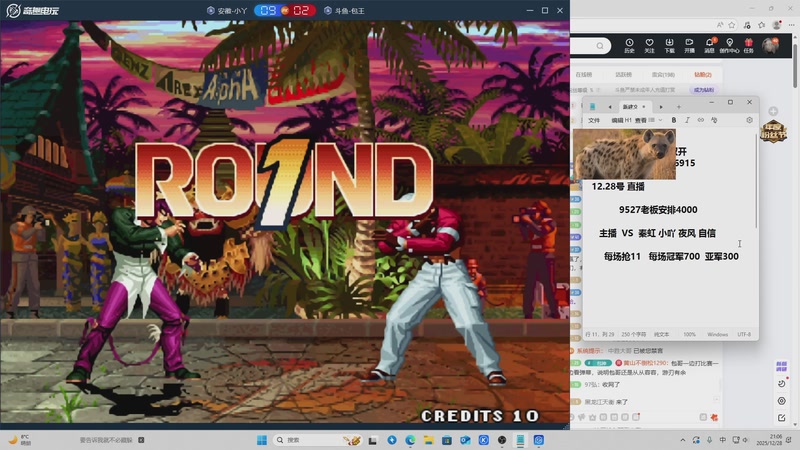
Task: Click the line '主播 VS 秦虹 小吖 夜风 自信'
Action: pos(657,233)
